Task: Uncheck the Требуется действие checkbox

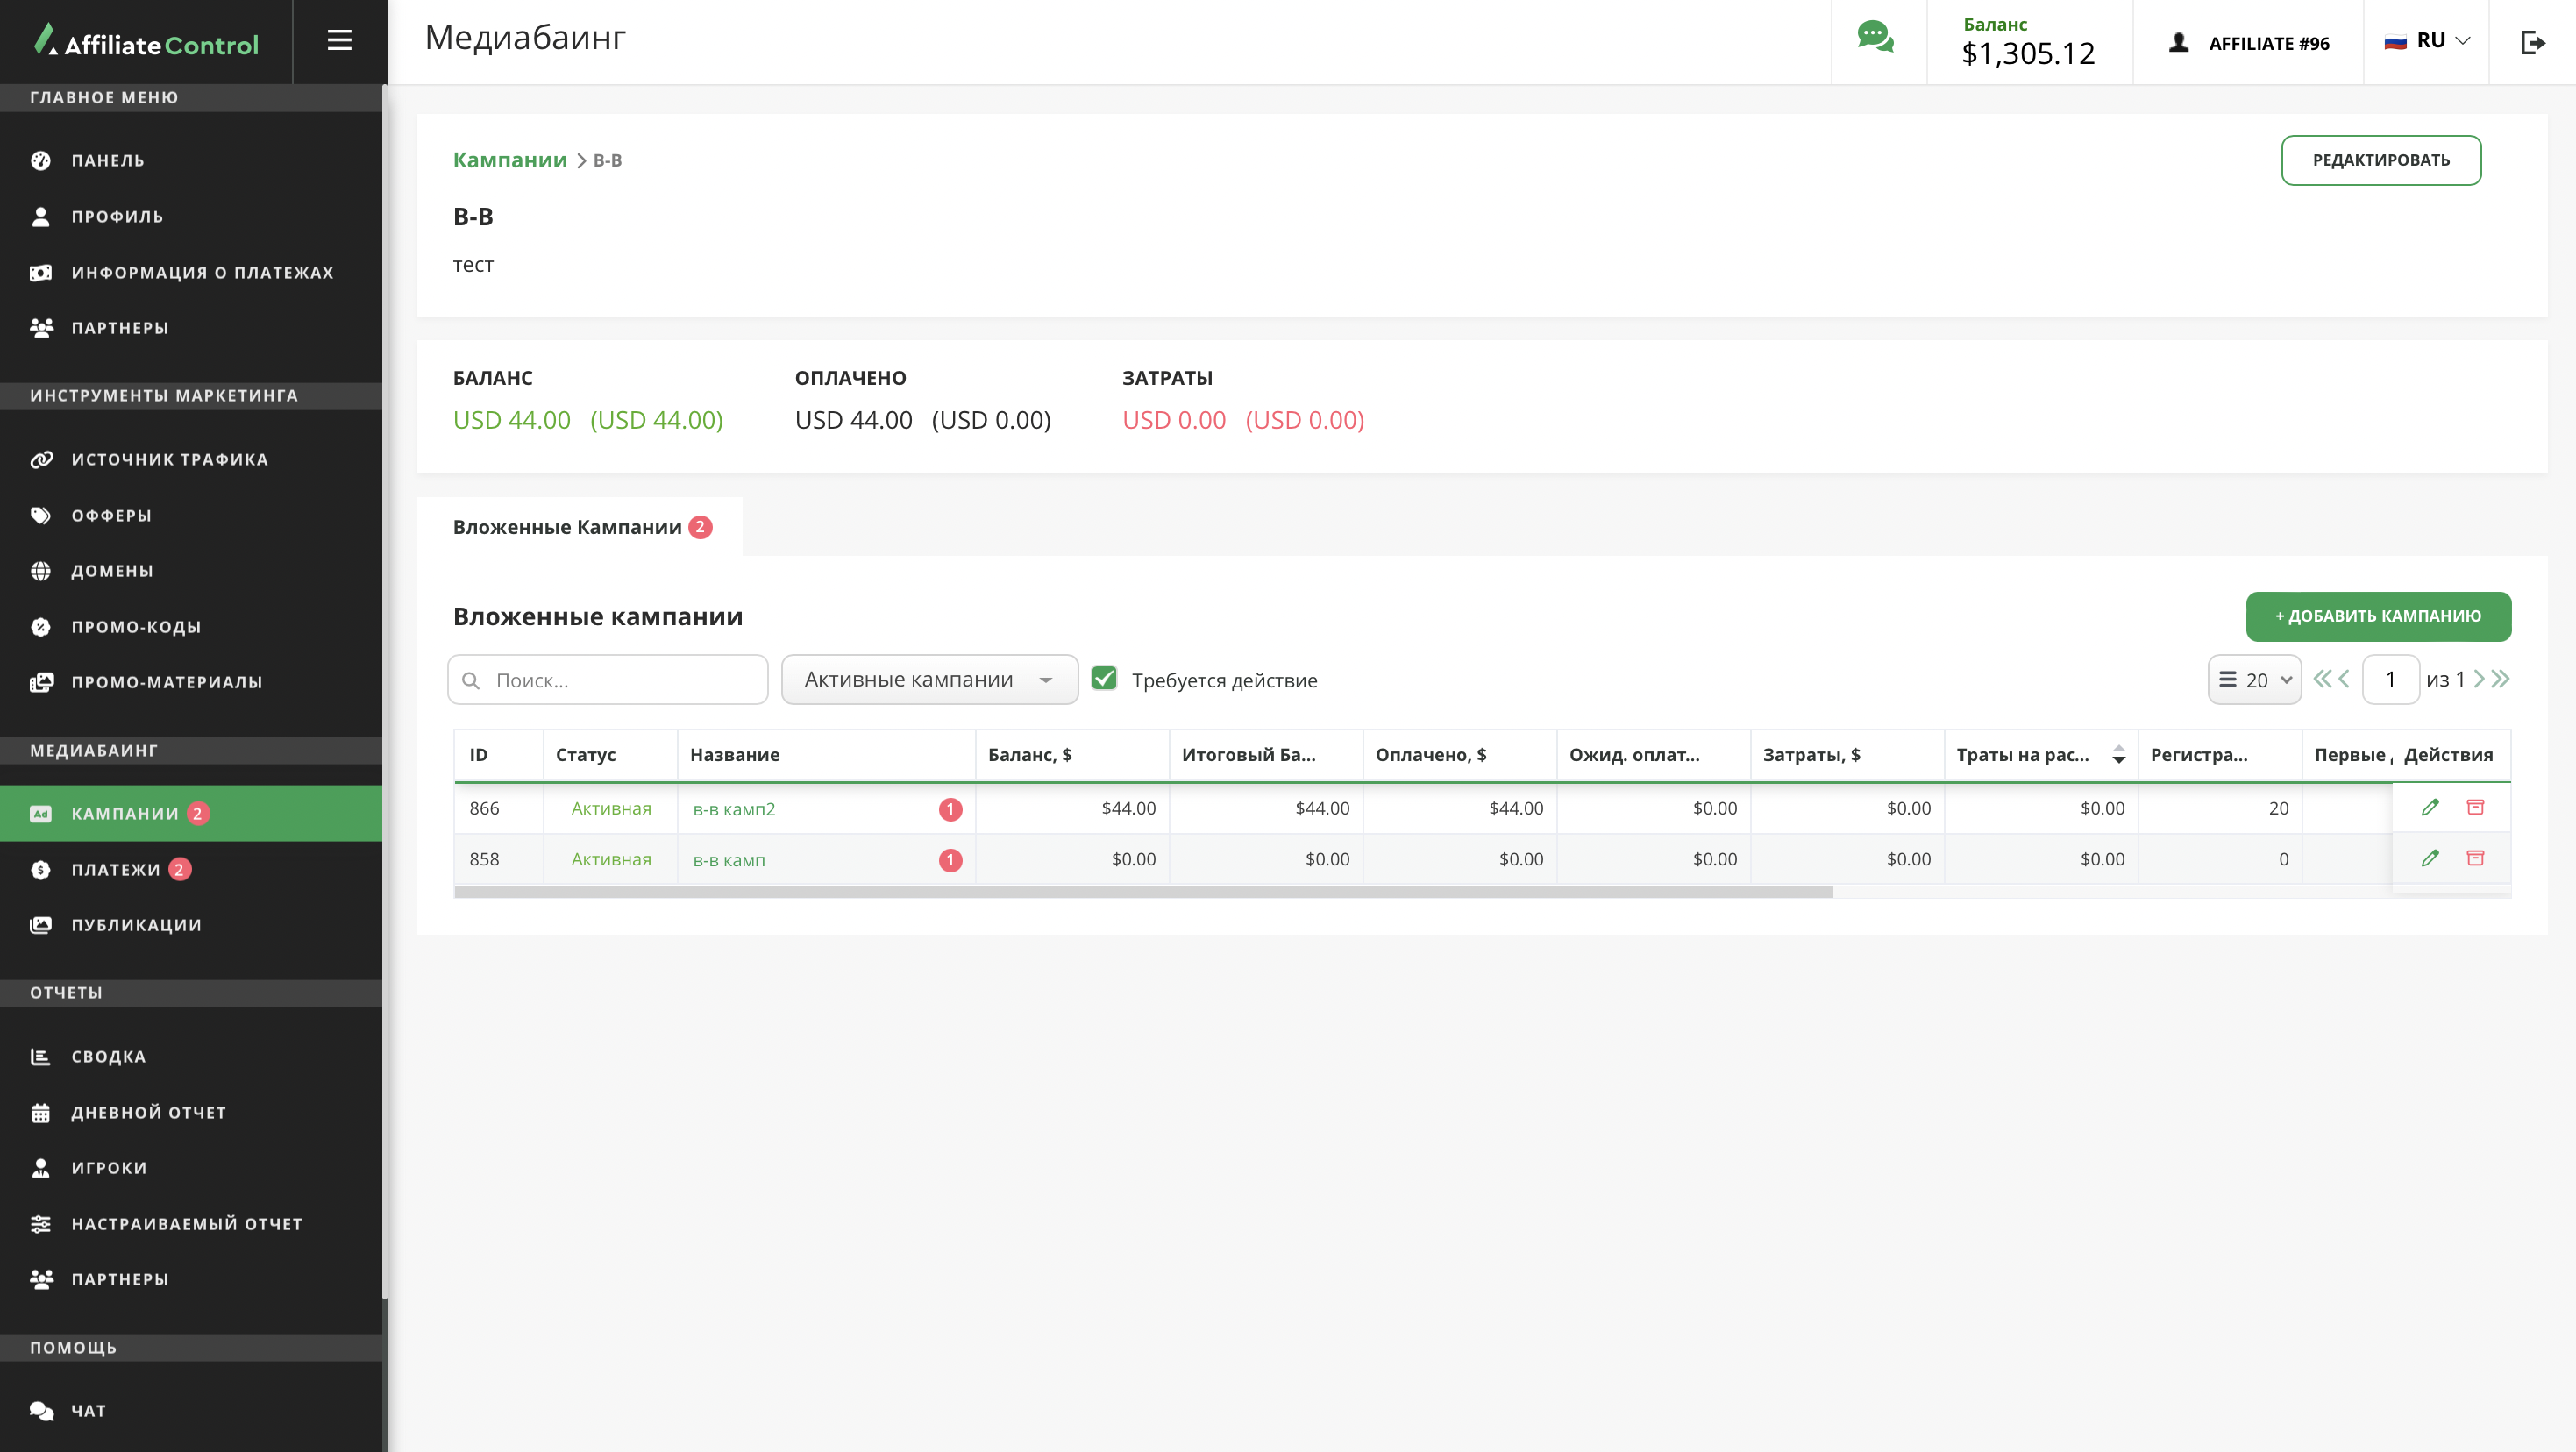Action: pyautogui.click(x=1104, y=679)
